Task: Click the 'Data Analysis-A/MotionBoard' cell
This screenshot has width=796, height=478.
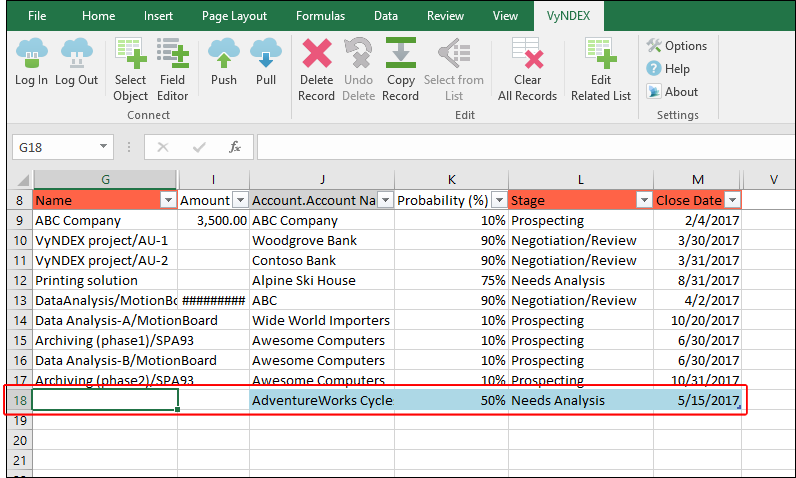Action: (x=105, y=321)
